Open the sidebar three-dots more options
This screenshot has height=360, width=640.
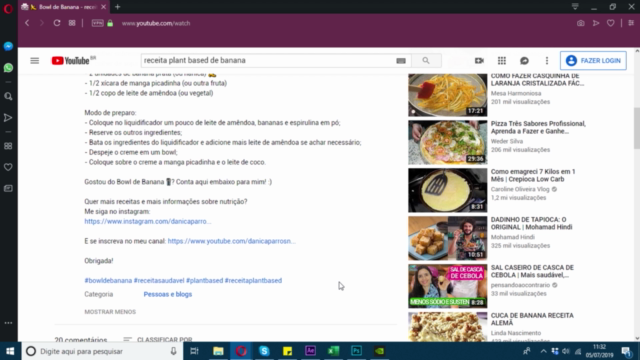8,323
